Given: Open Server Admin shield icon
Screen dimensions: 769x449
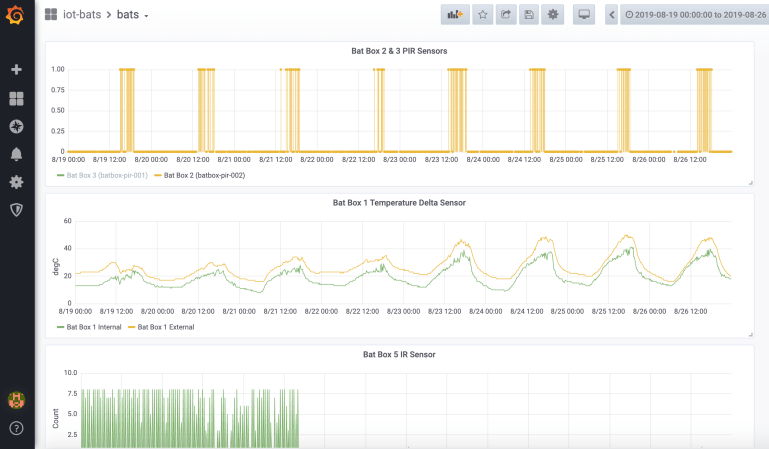Looking at the screenshot, I should pyautogui.click(x=16, y=210).
